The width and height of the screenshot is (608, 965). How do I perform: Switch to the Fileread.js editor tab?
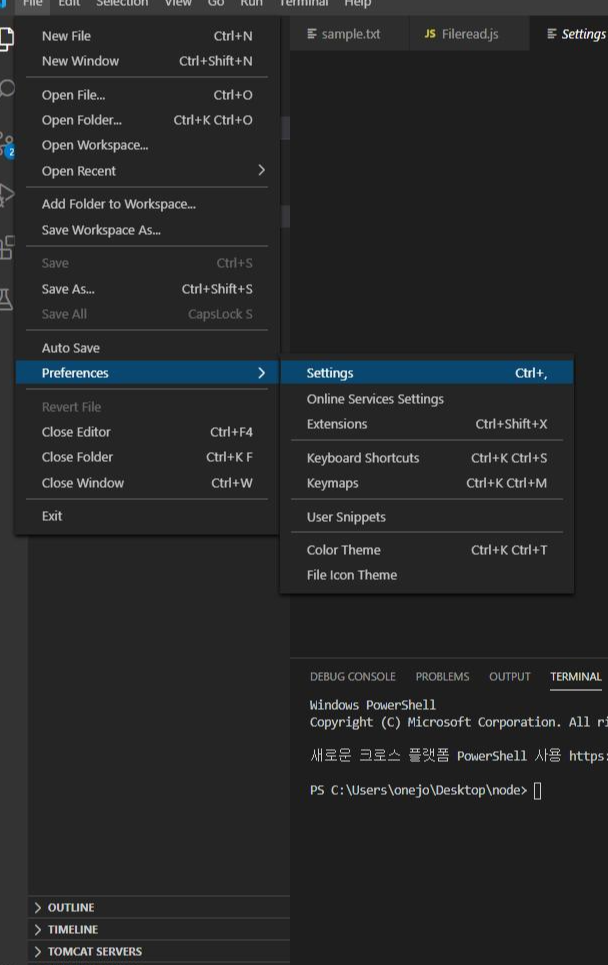point(469,34)
